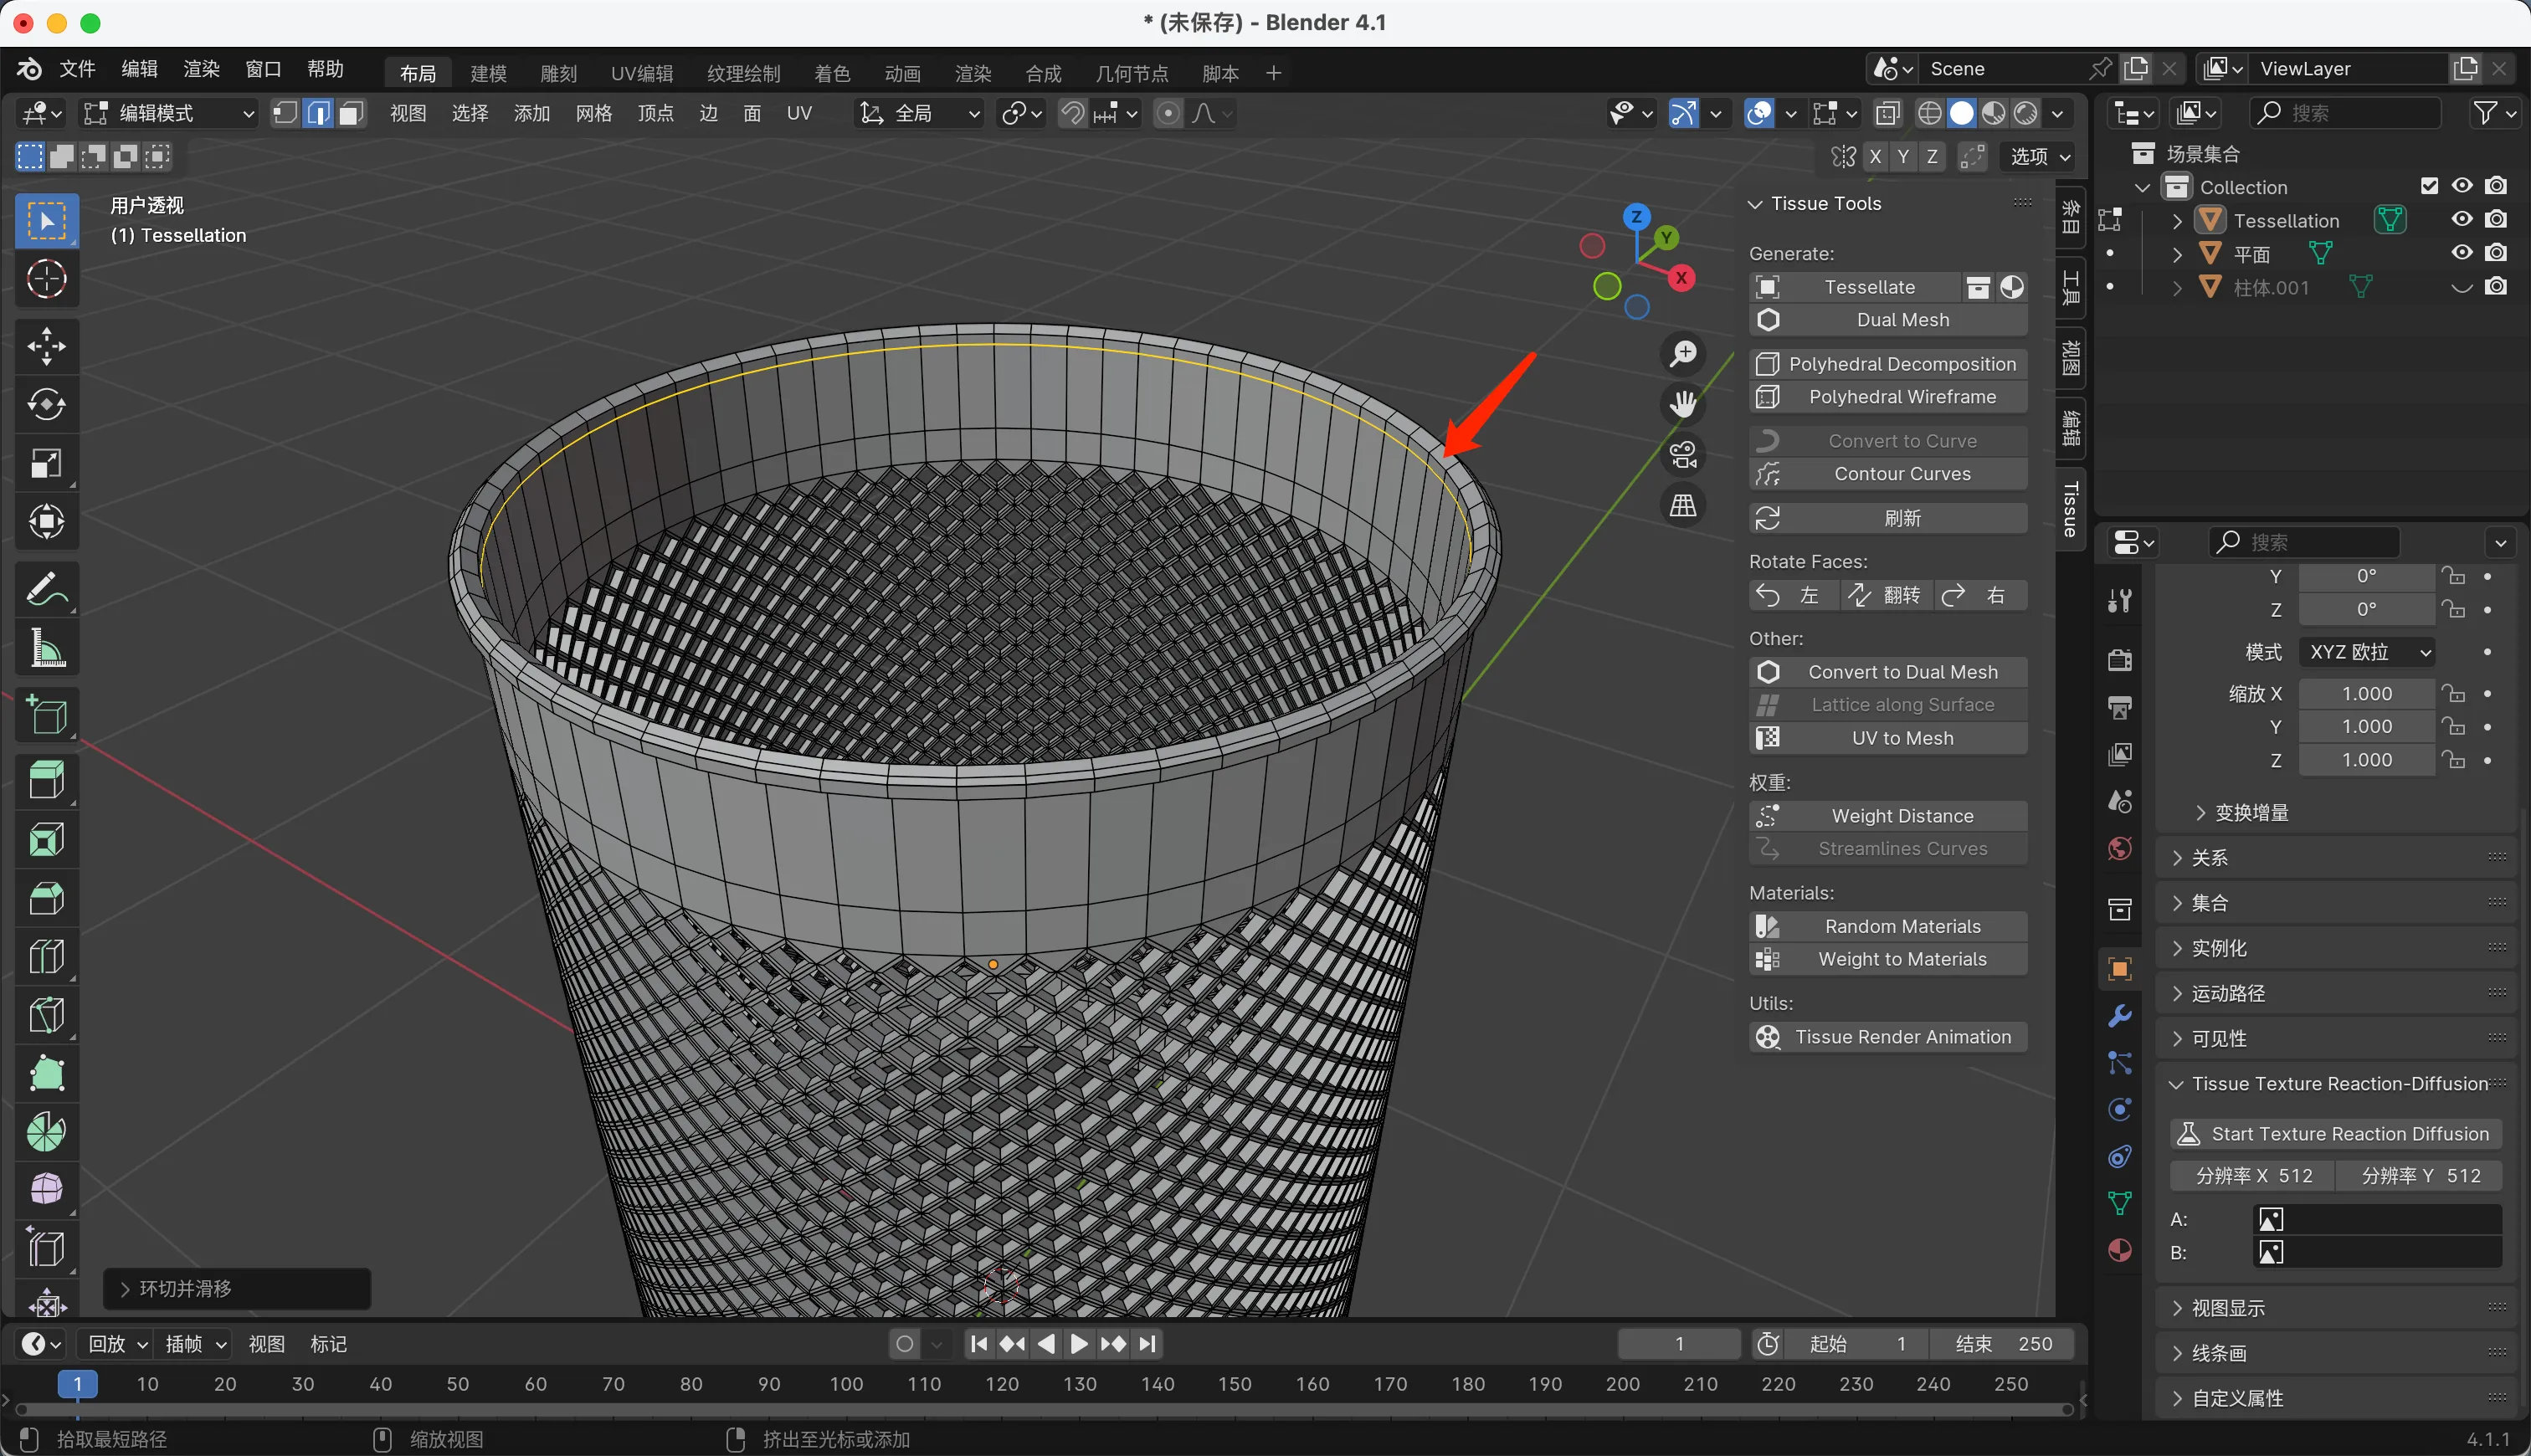Select the Loop Cut tool
This screenshot has width=2531, height=1456.
46,957
